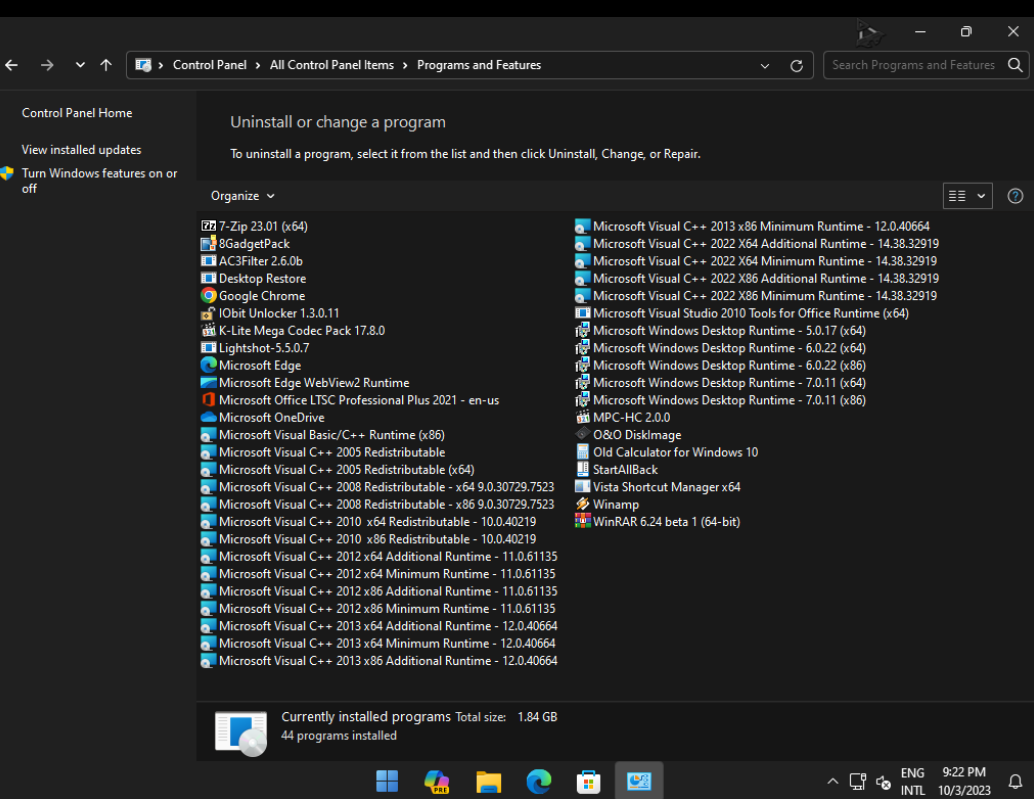Image resolution: width=1034 pixels, height=799 pixels.
Task: Expand the view options dropdown arrow
Action: tap(981, 196)
